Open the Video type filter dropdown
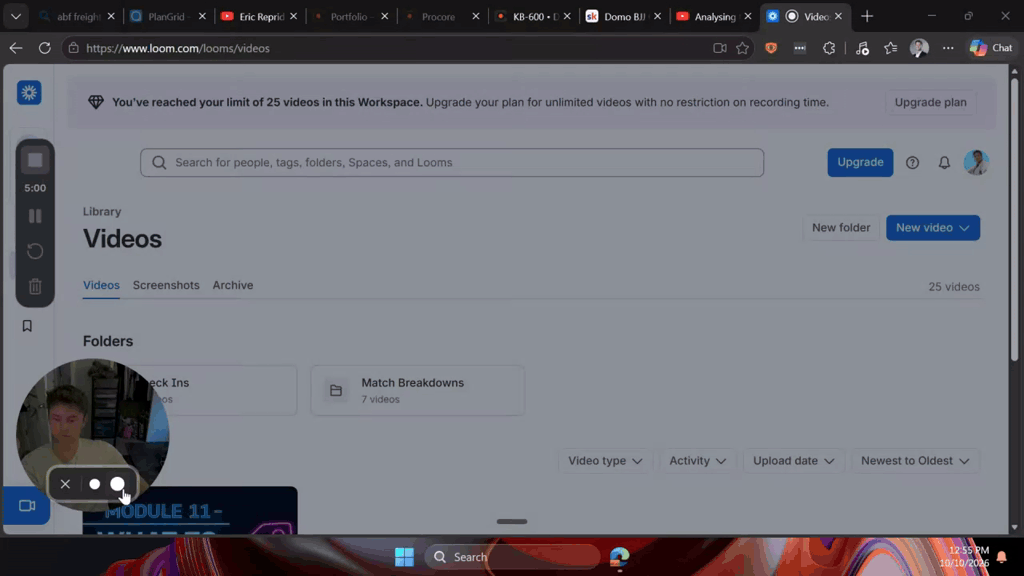Screen dimensions: 1024x576 coord(605,461)
